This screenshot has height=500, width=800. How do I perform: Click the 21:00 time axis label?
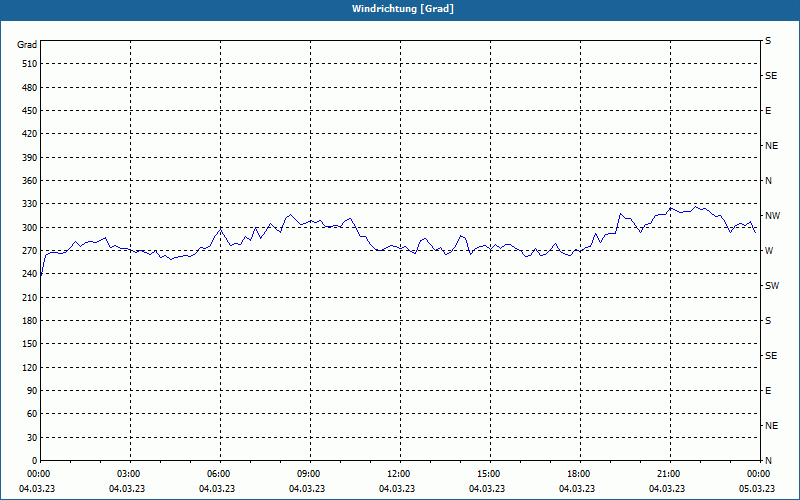(668, 474)
